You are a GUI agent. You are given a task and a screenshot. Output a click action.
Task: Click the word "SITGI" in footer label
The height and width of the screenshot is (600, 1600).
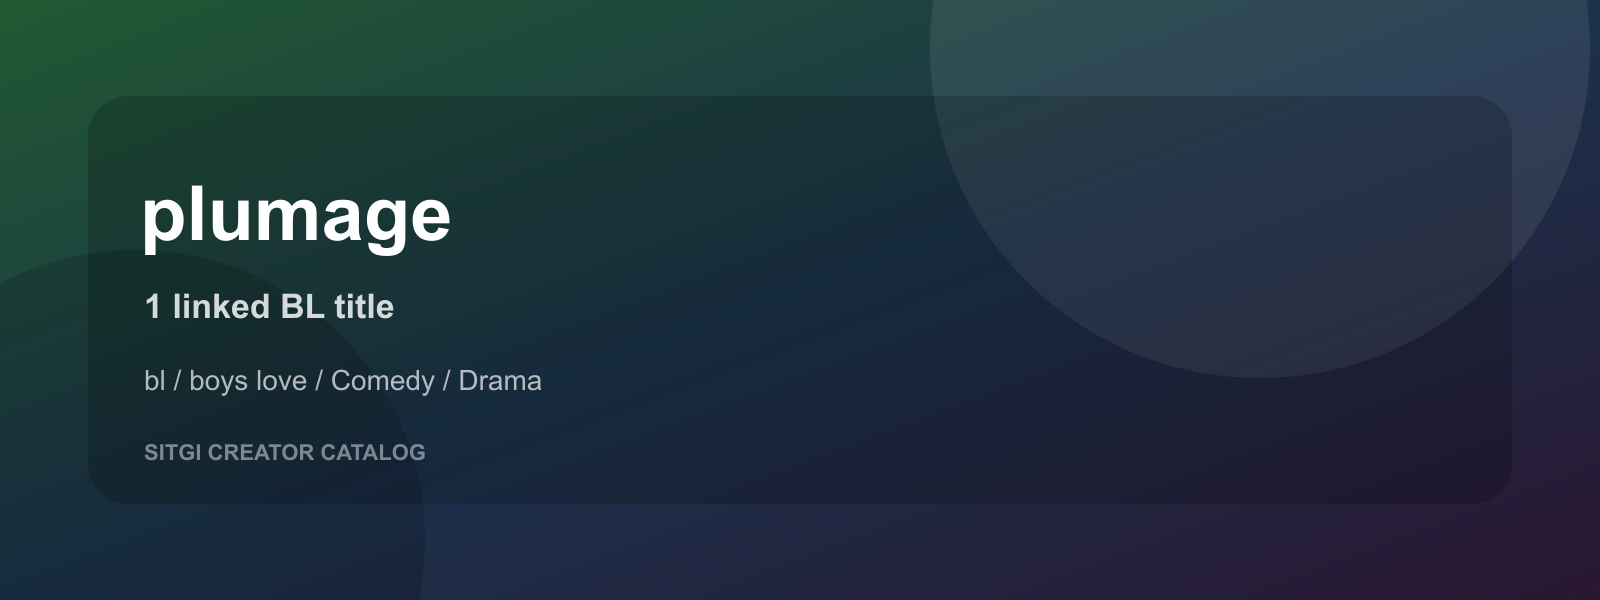point(173,453)
